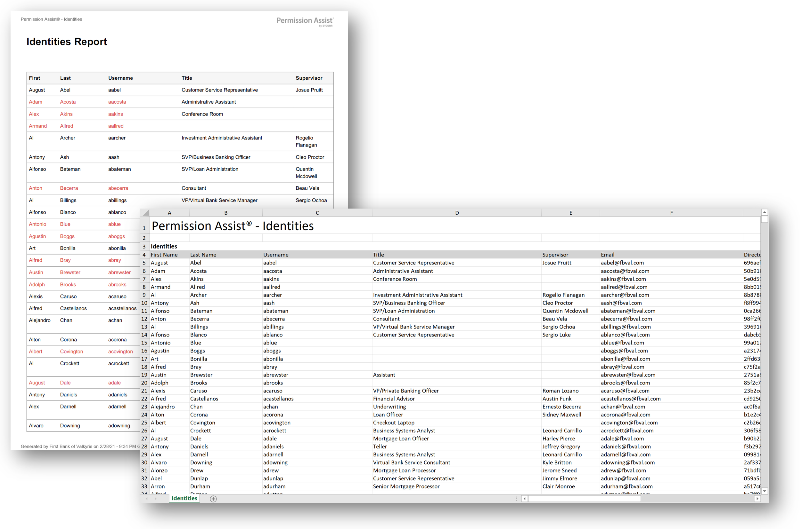Click 'Customer Service Representative' in first report row
The width and height of the screenshot is (802, 529).
pyautogui.click(x=220, y=90)
